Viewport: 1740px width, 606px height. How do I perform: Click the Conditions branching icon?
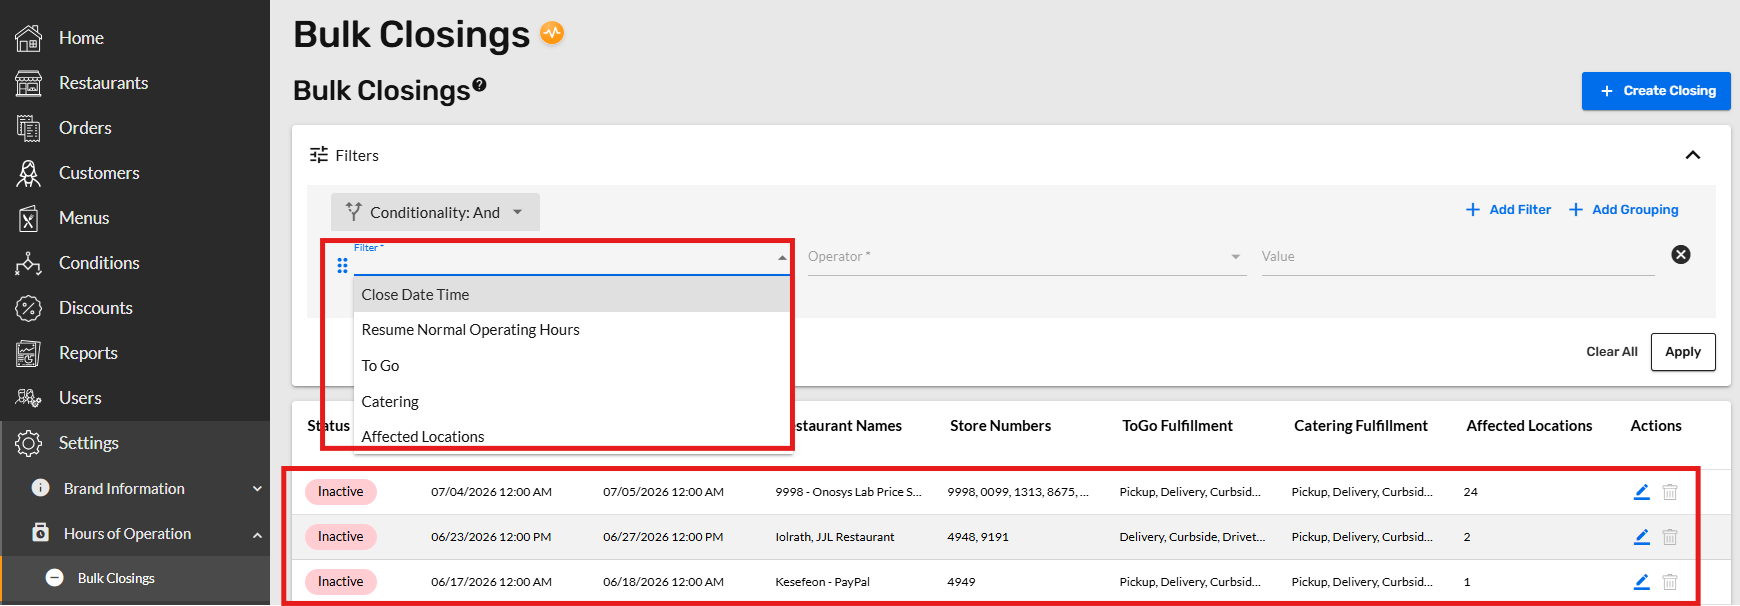28,263
